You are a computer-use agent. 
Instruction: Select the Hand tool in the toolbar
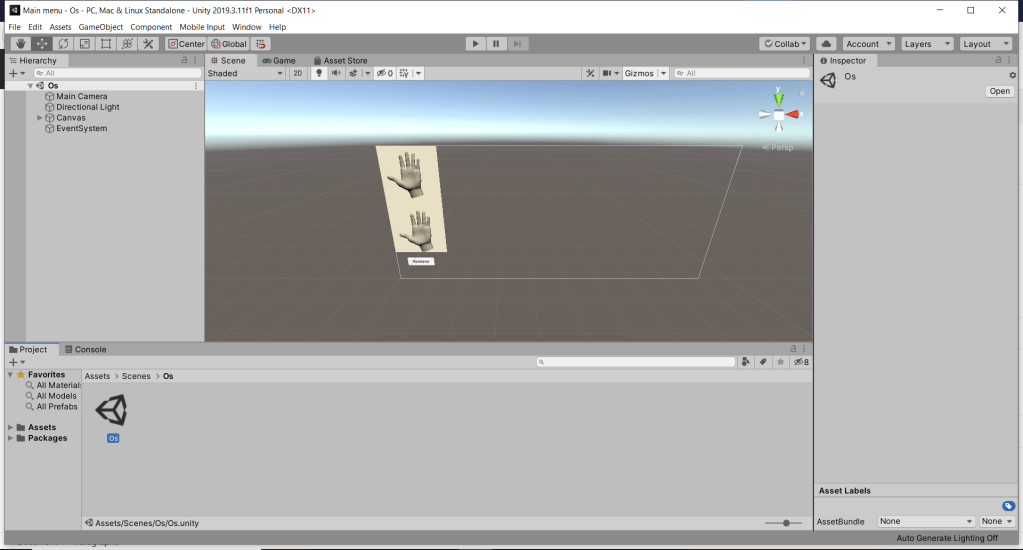pyautogui.click(x=20, y=44)
